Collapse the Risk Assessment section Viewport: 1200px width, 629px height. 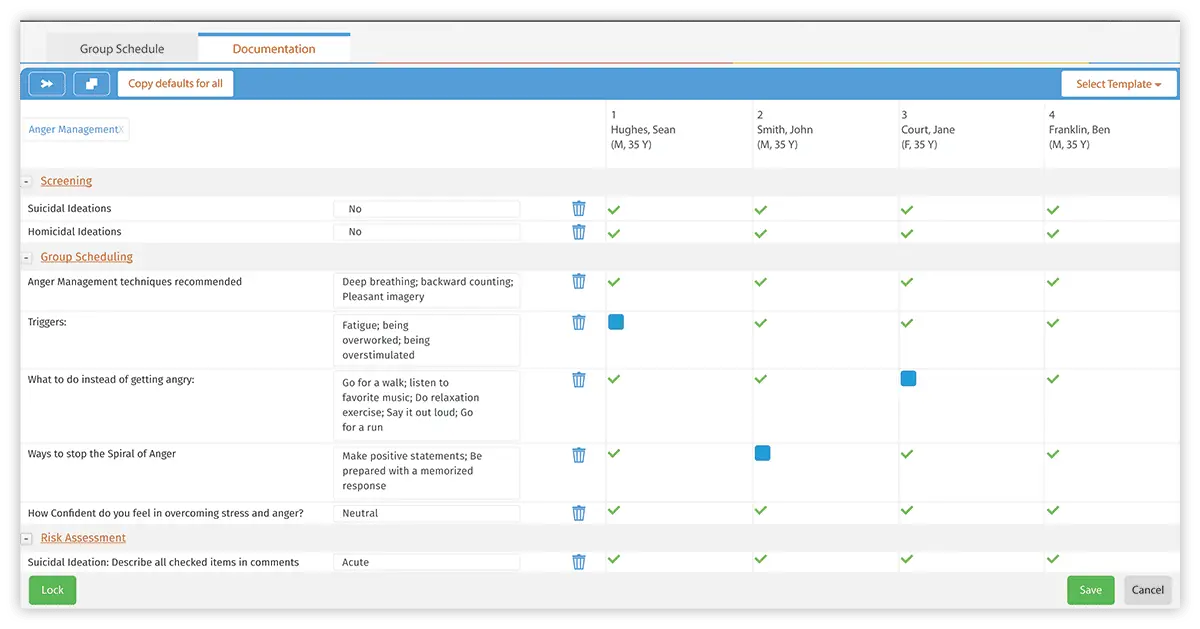pos(27,537)
